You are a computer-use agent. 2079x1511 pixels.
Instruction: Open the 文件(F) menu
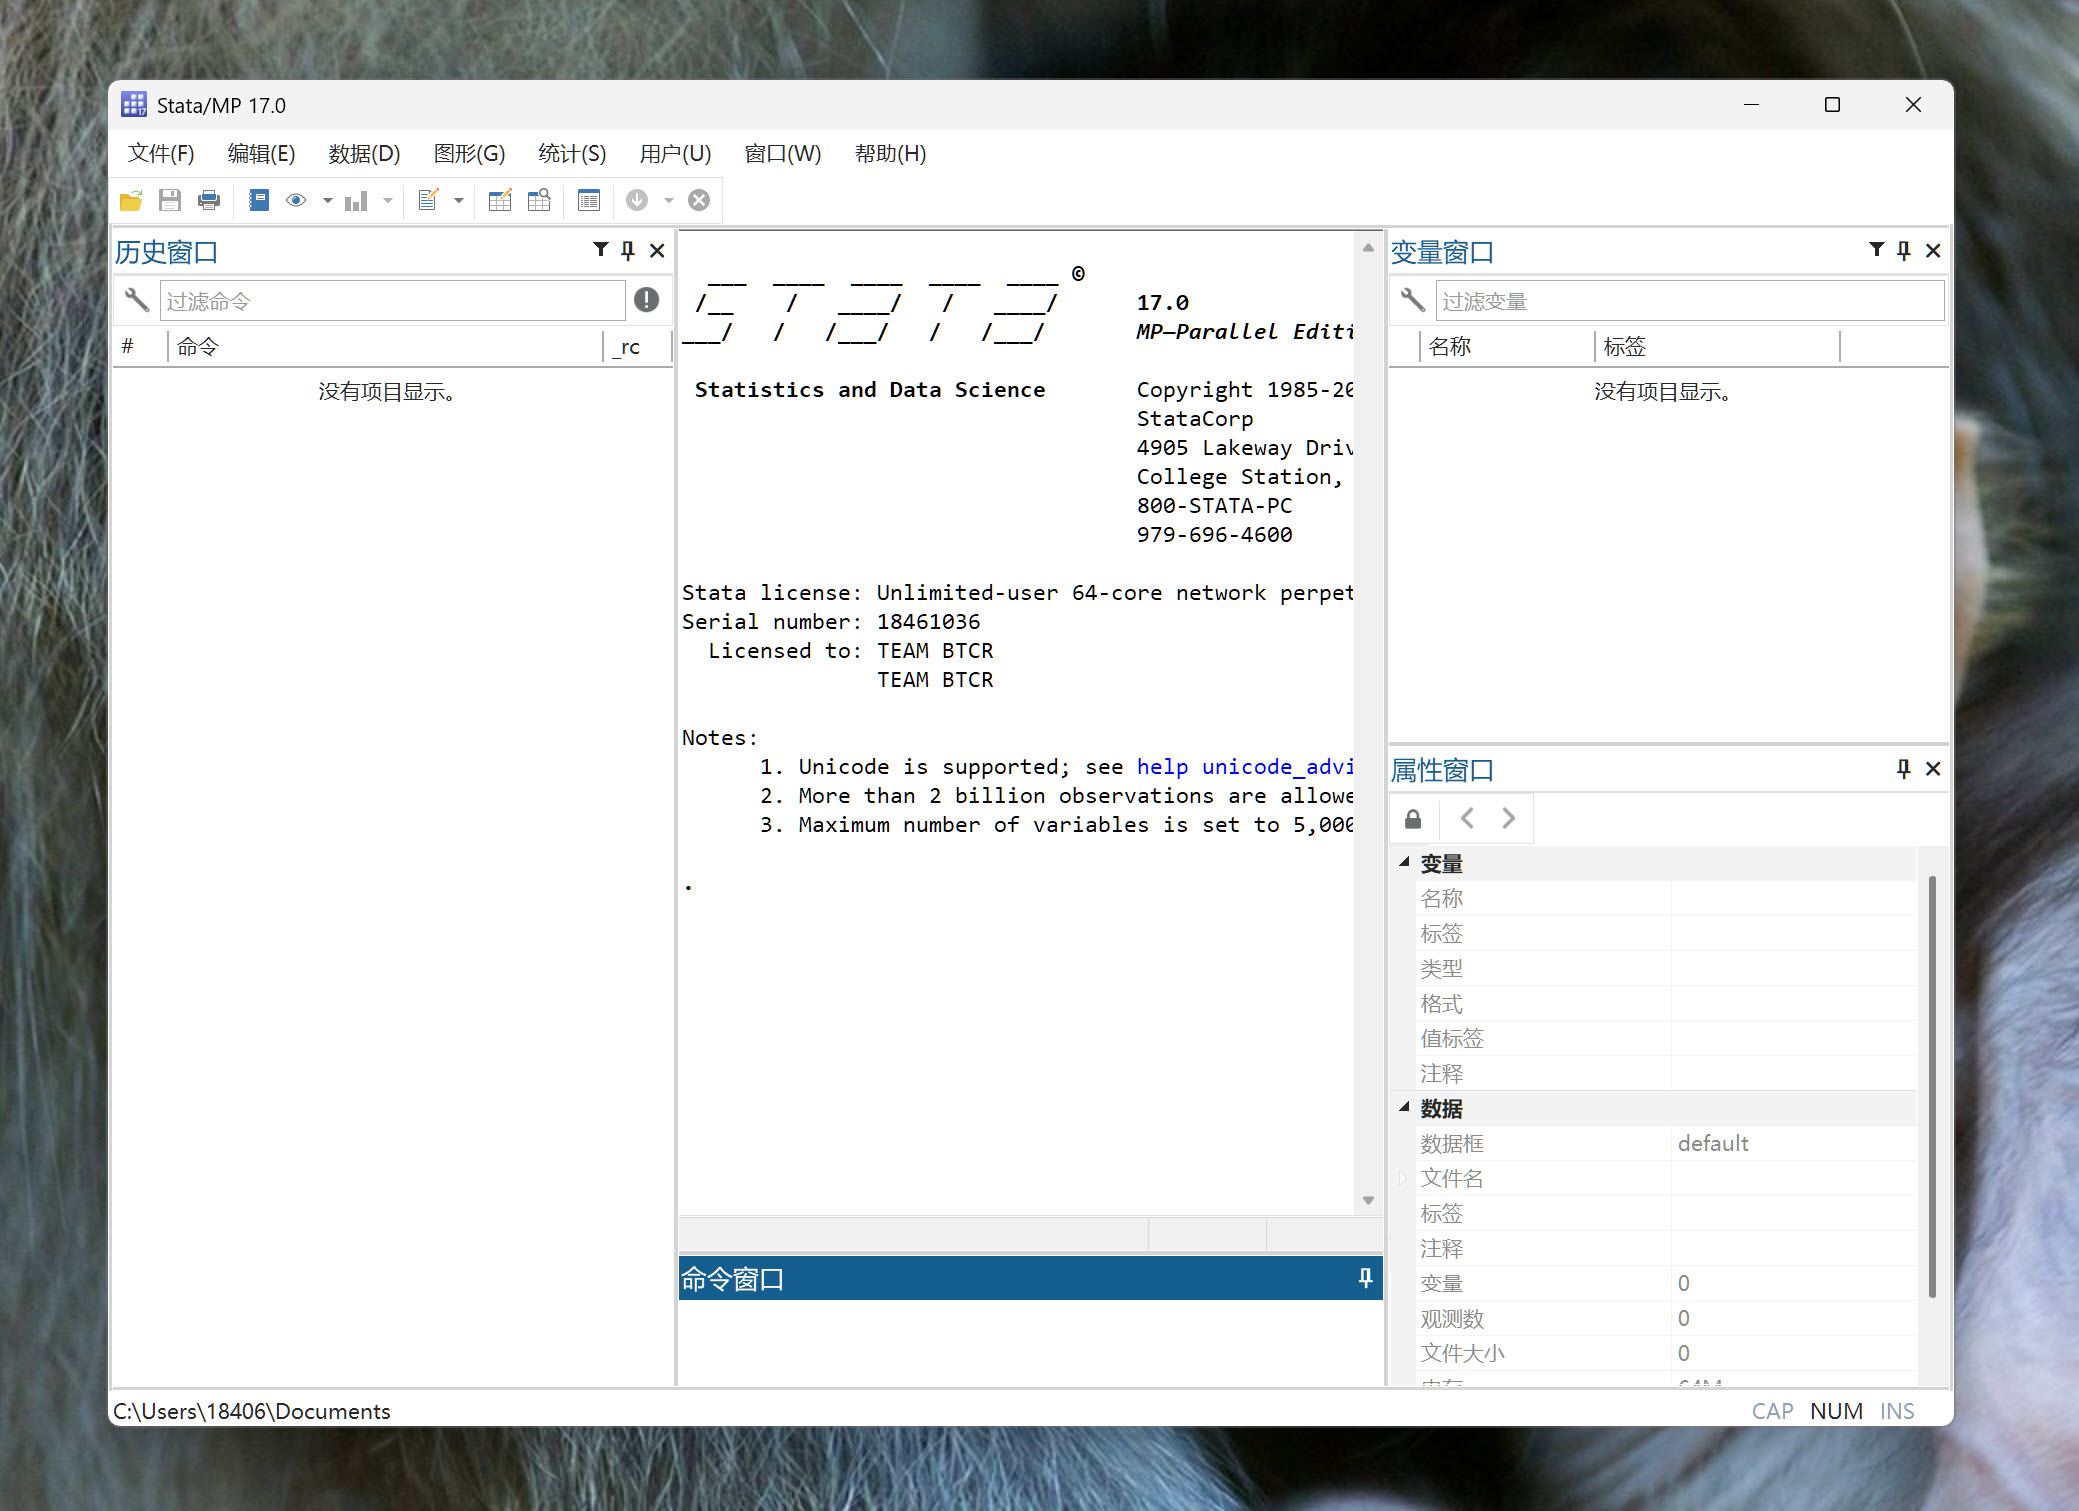click(x=161, y=154)
